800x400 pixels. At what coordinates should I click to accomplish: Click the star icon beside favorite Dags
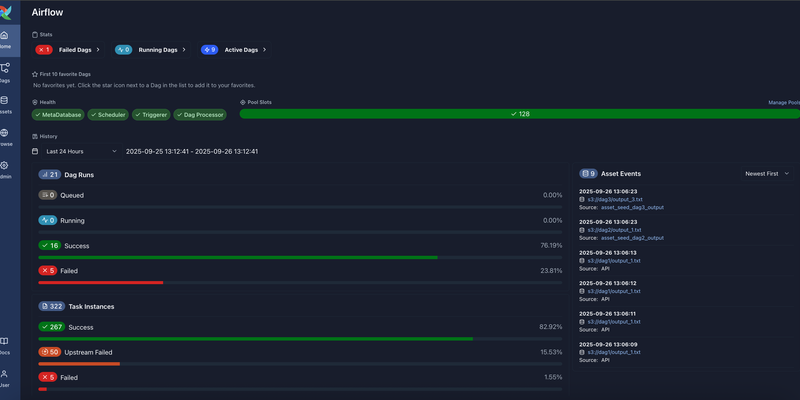click(x=35, y=74)
